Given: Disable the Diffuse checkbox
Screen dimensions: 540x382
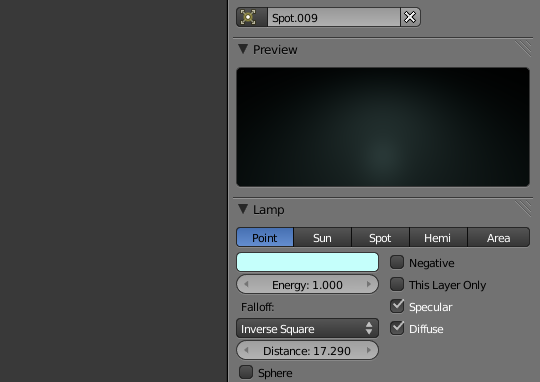Looking at the screenshot, I should 397,328.
